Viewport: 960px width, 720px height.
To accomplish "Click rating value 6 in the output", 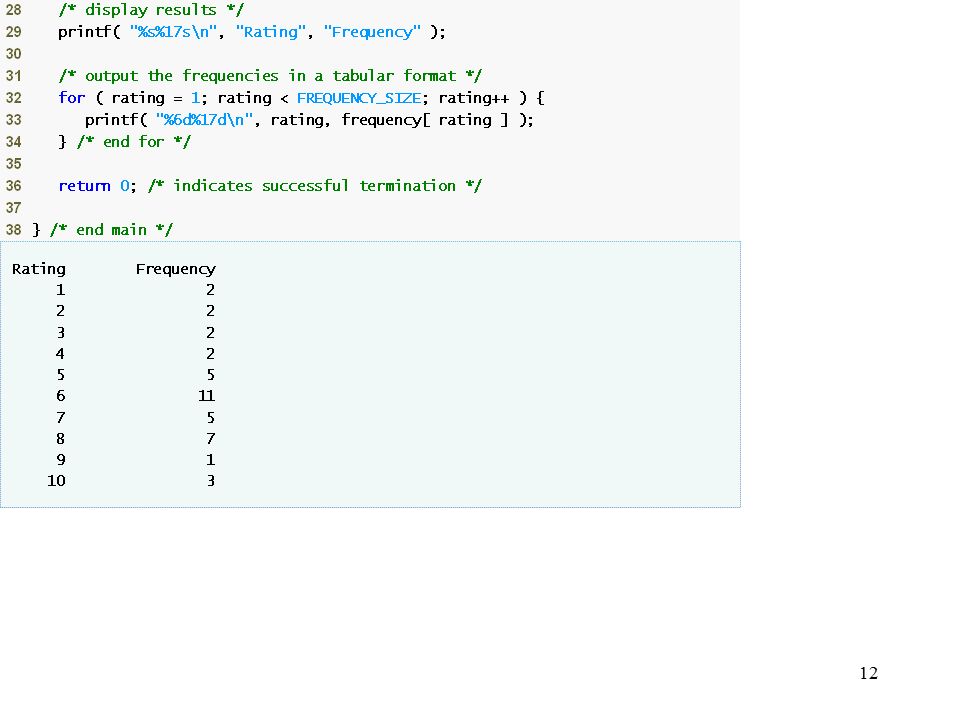I will [61, 396].
